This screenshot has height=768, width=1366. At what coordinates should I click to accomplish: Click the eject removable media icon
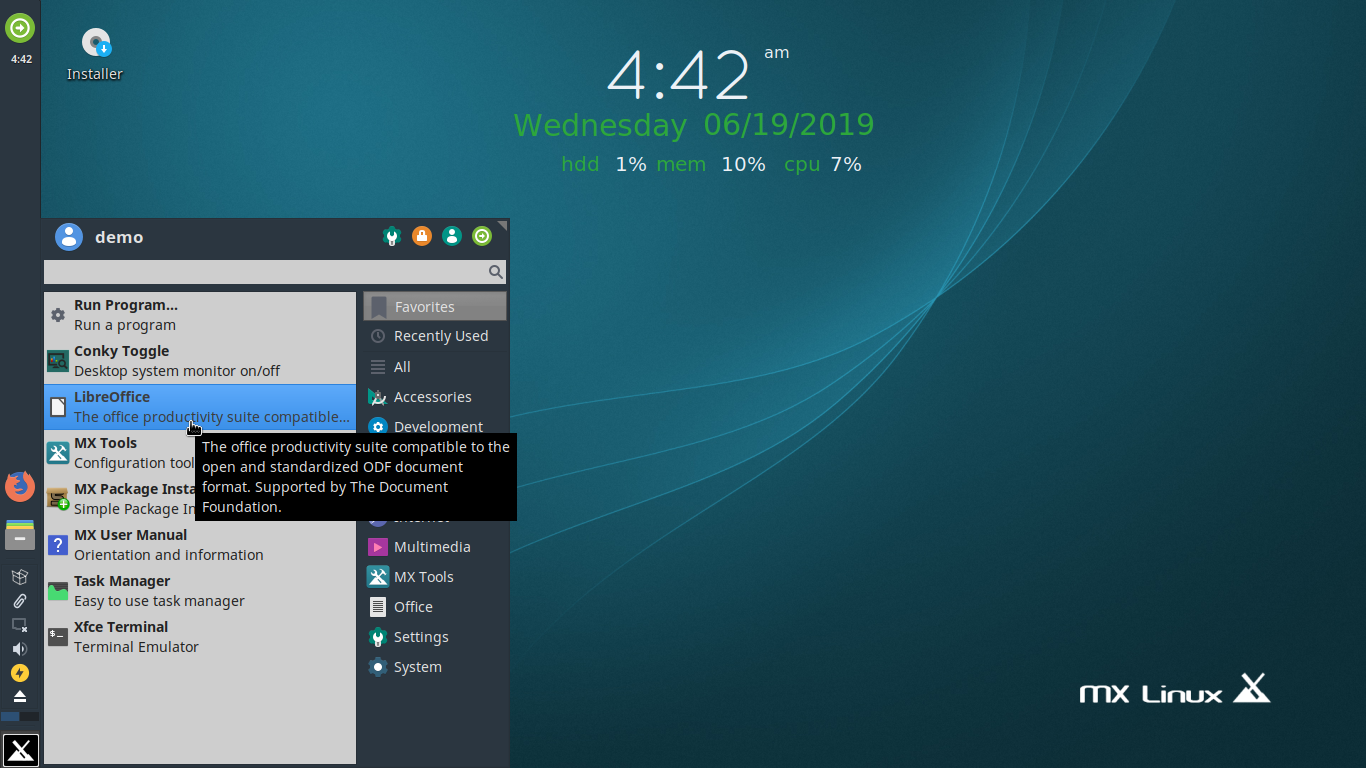20,696
